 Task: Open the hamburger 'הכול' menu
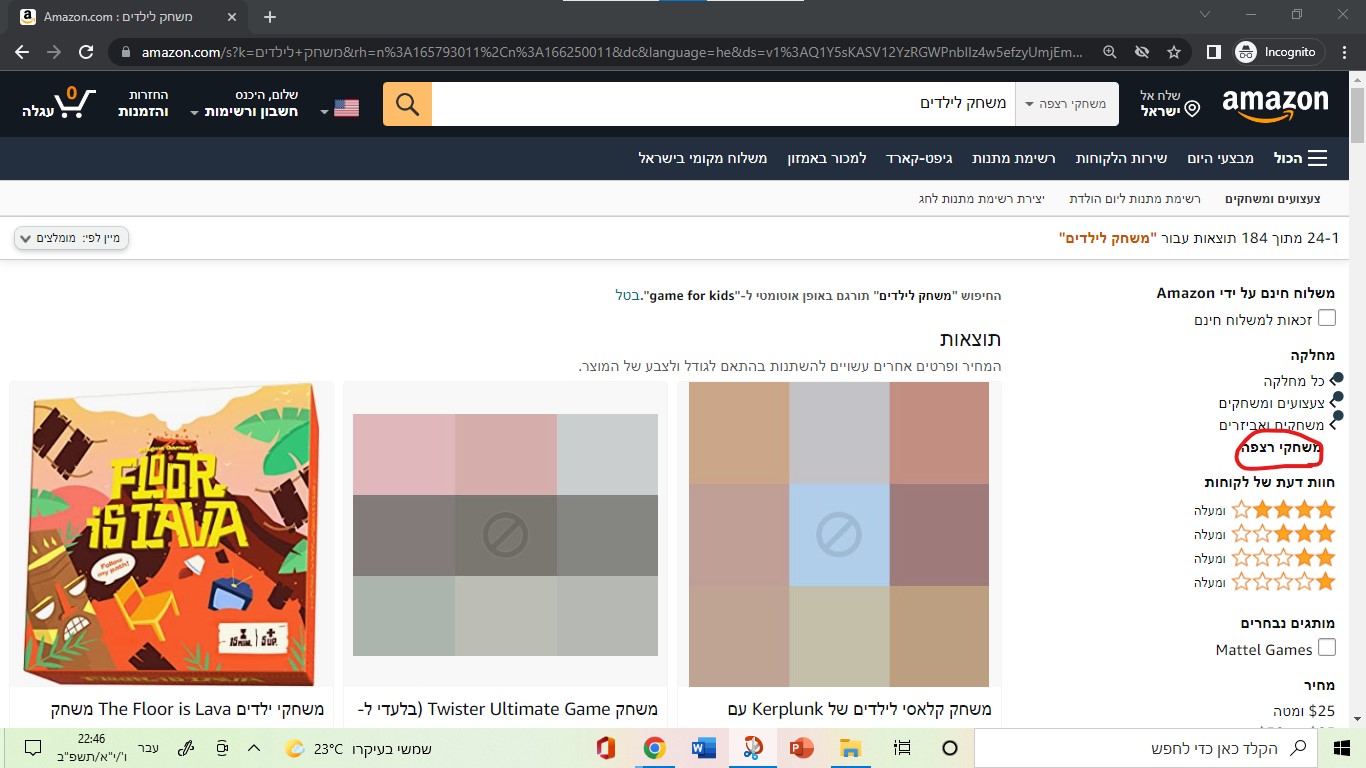pos(1300,158)
